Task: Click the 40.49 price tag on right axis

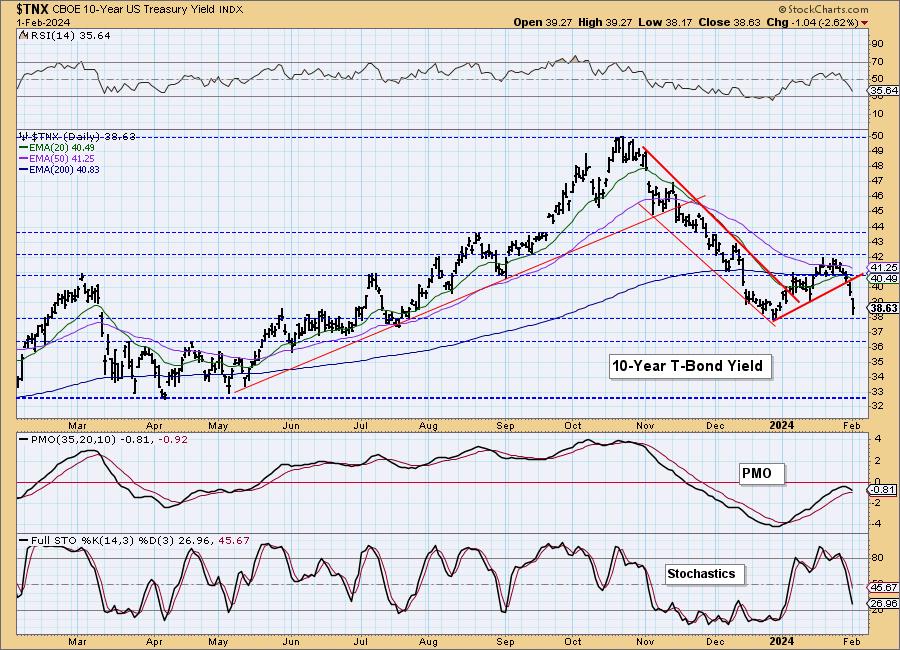Action: pos(883,278)
